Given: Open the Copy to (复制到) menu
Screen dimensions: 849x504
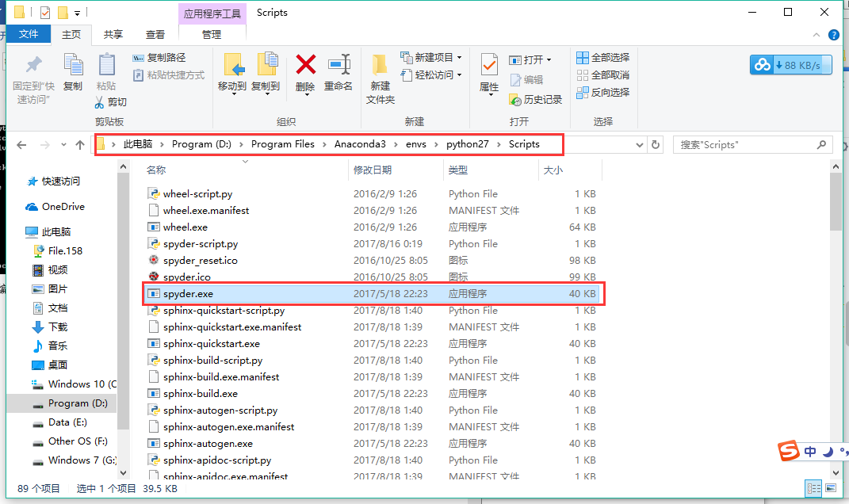Looking at the screenshot, I should tap(266, 74).
